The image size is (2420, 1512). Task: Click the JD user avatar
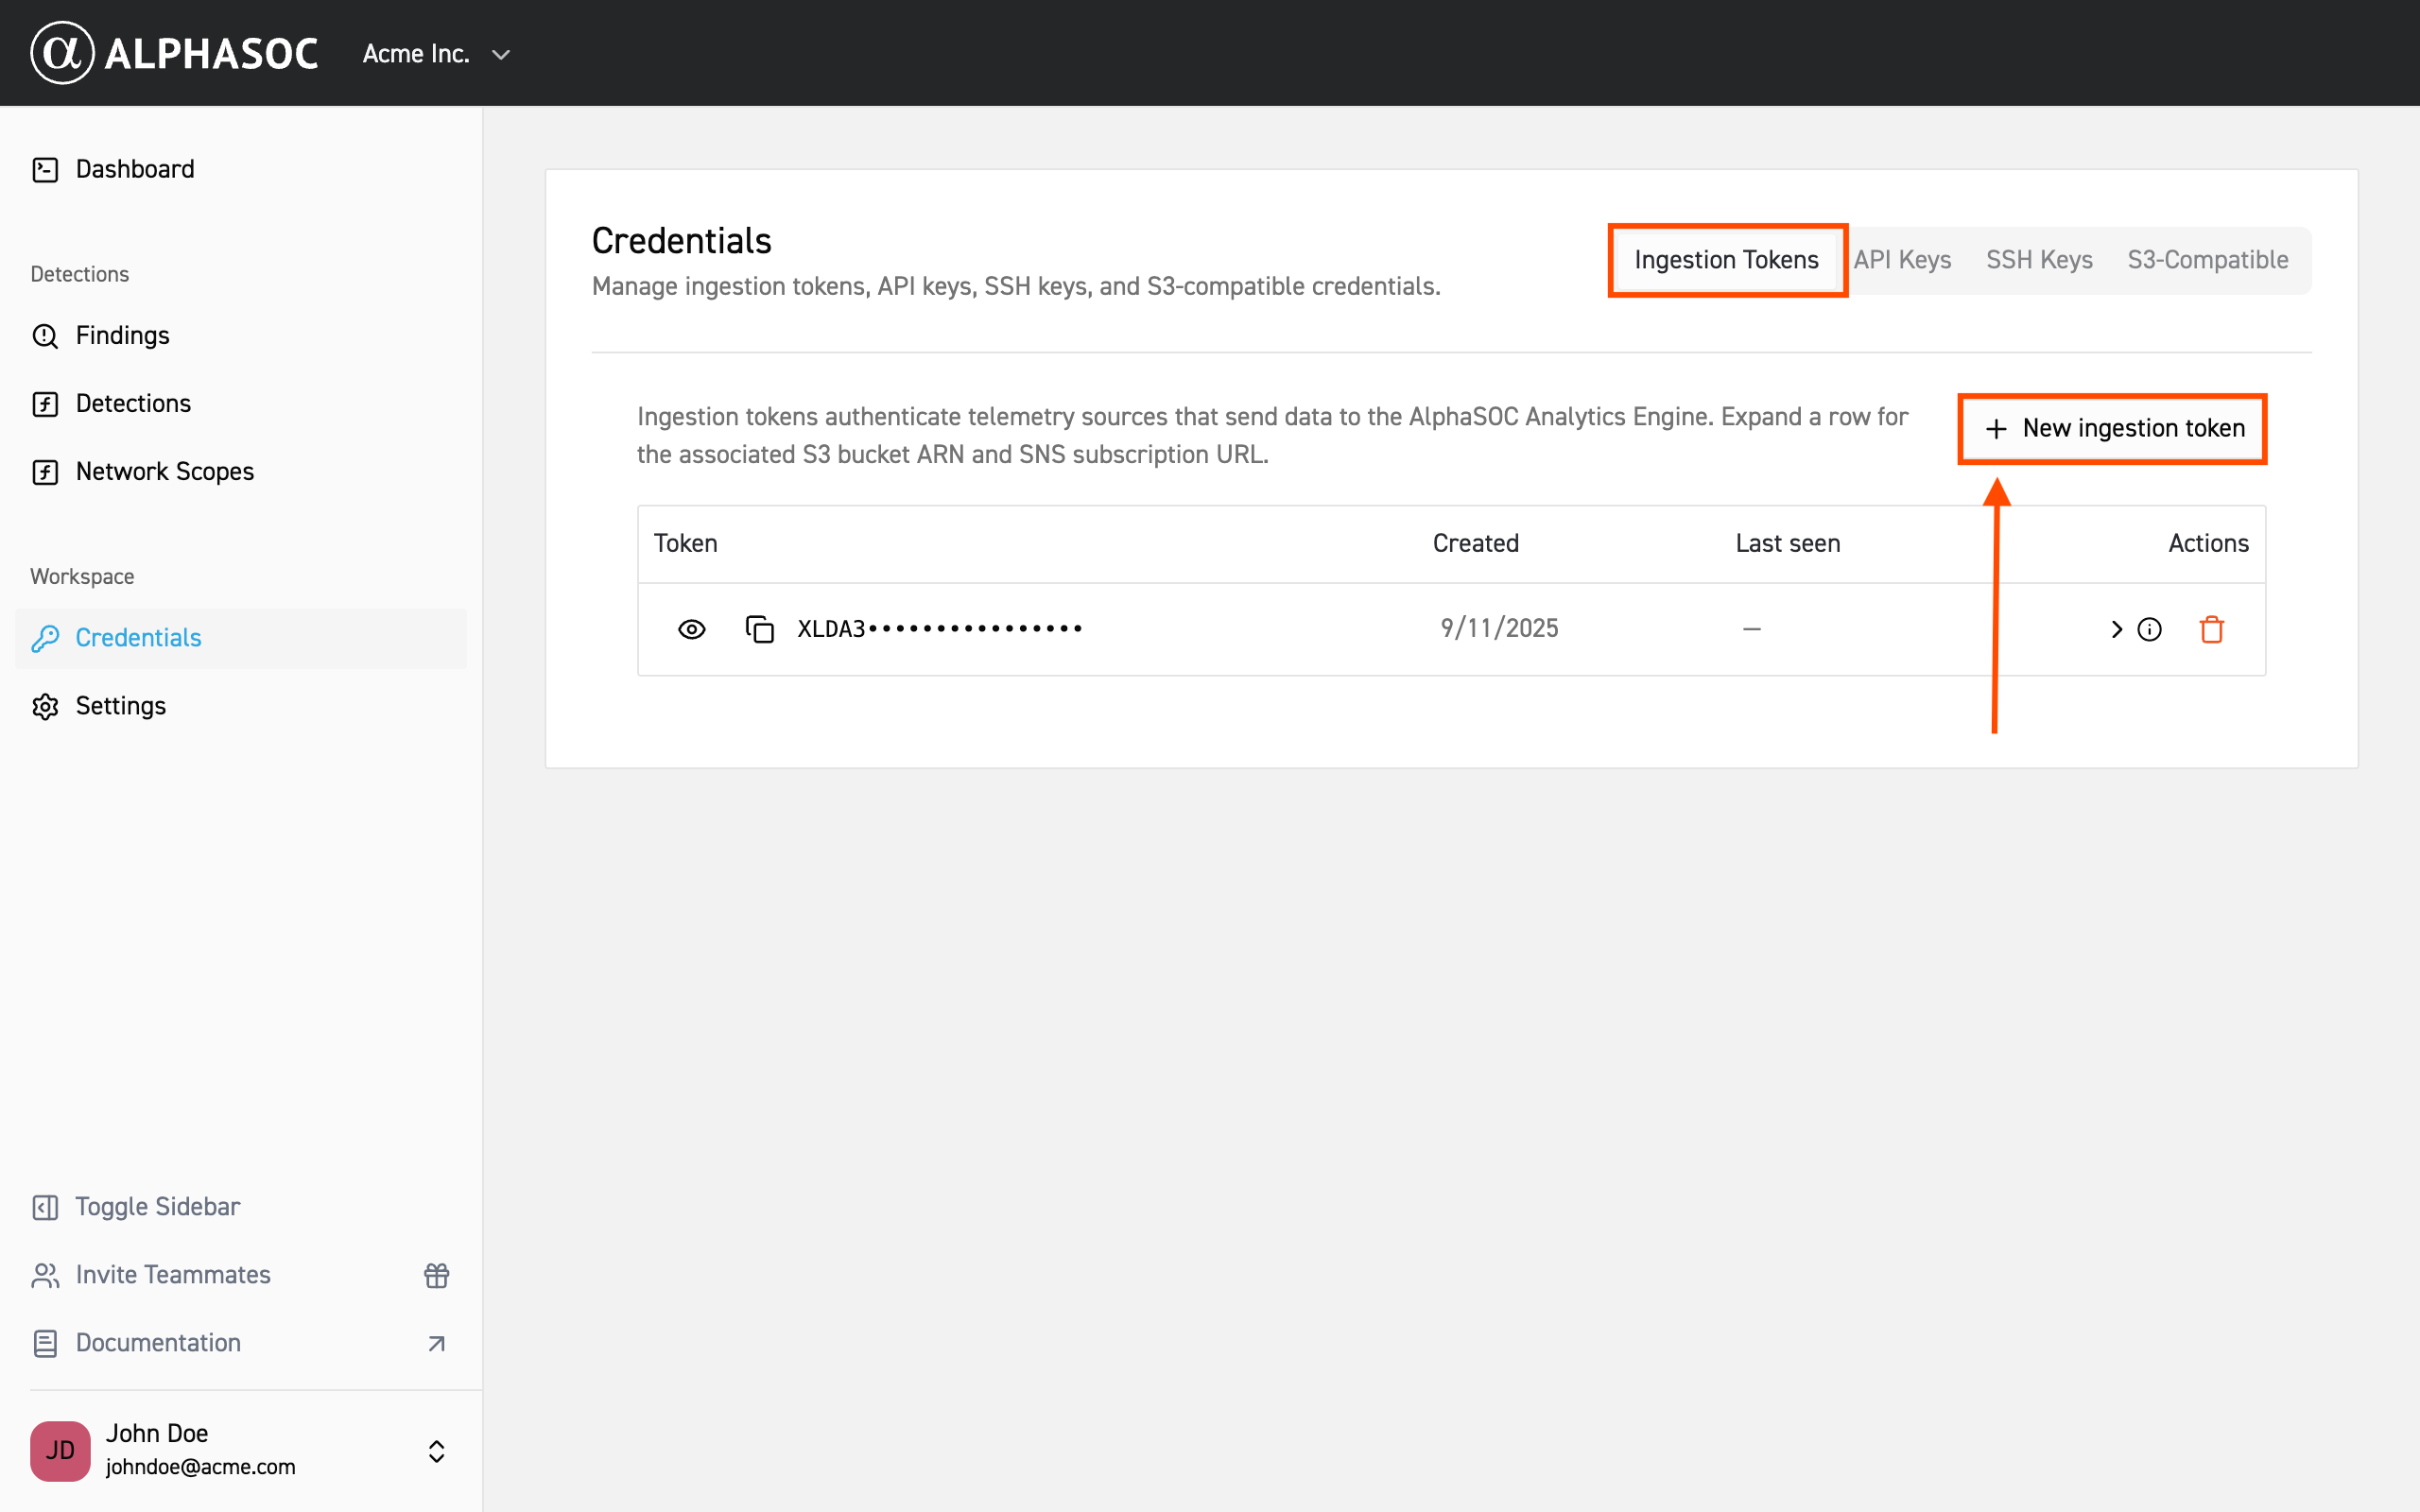click(x=60, y=1451)
